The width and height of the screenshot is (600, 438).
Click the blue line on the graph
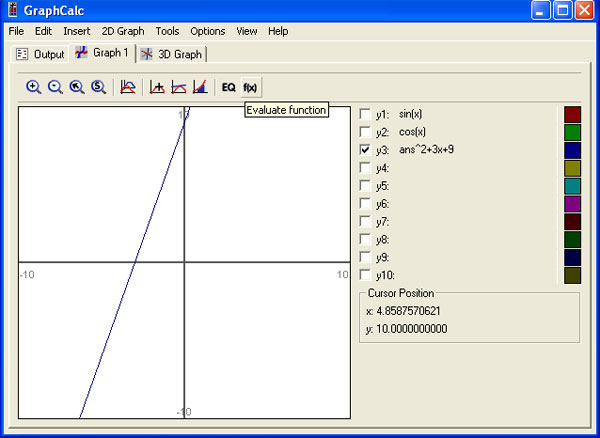click(x=135, y=262)
